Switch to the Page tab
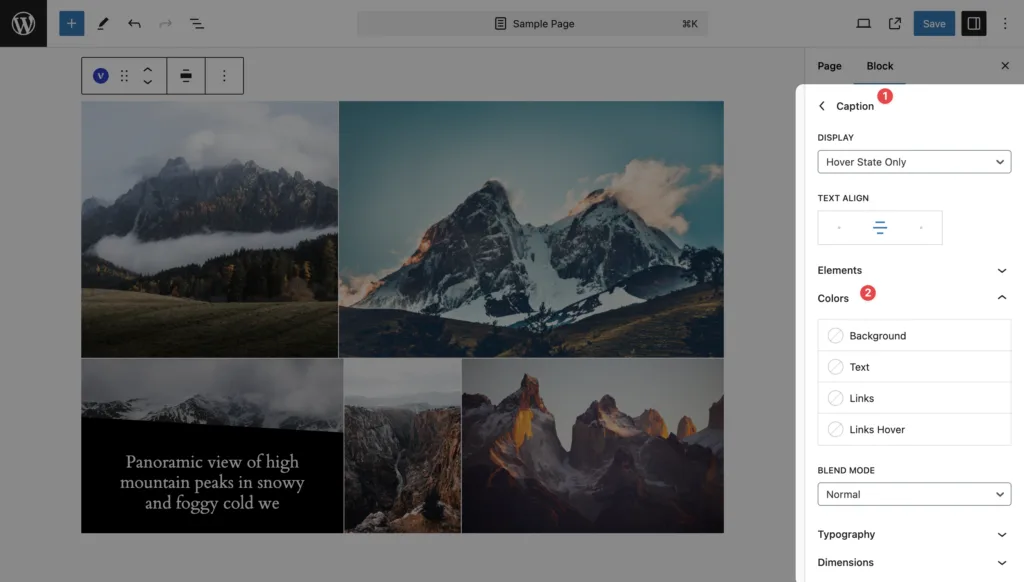Image resolution: width=1024 pixels, height=582 pixels. click(829, 65)
